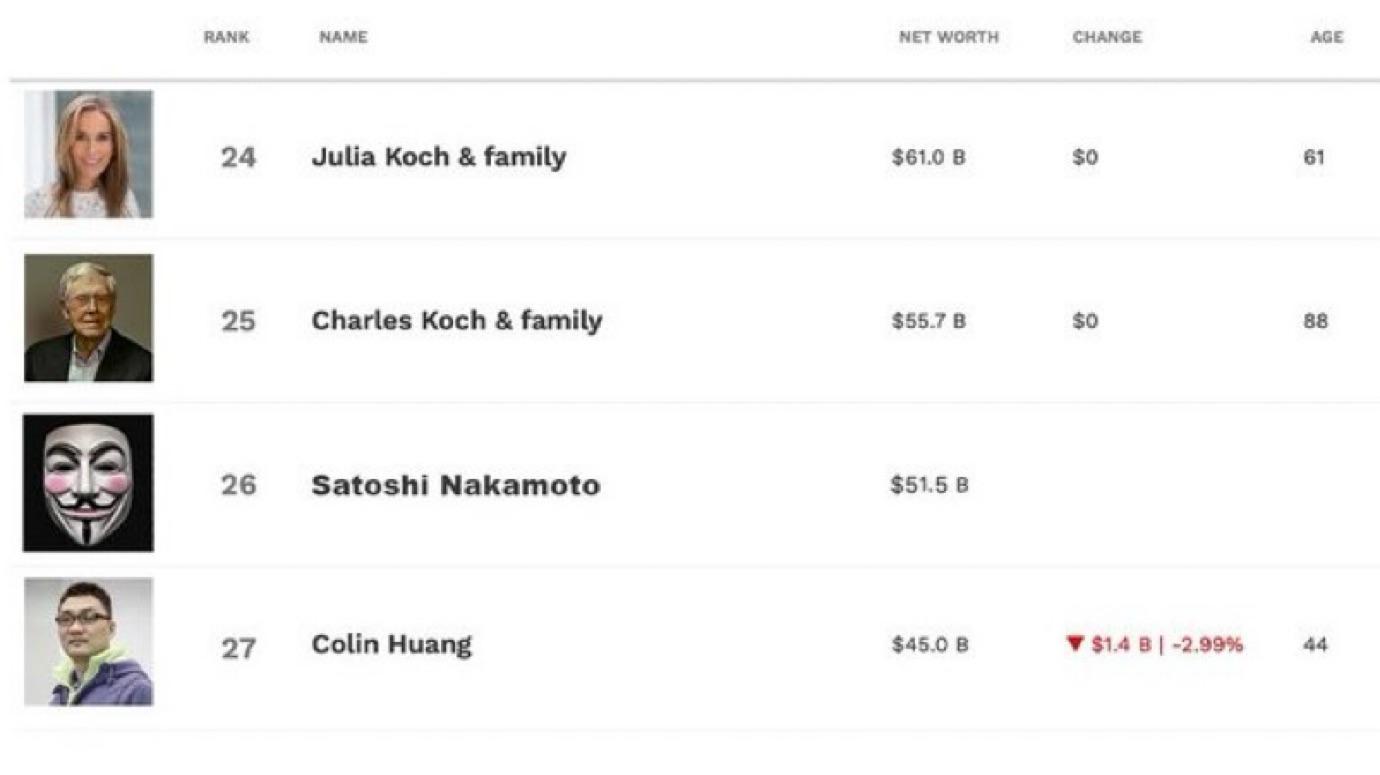
Task: Click the Guy Fawkes mask image
Action: click(88, 483)
